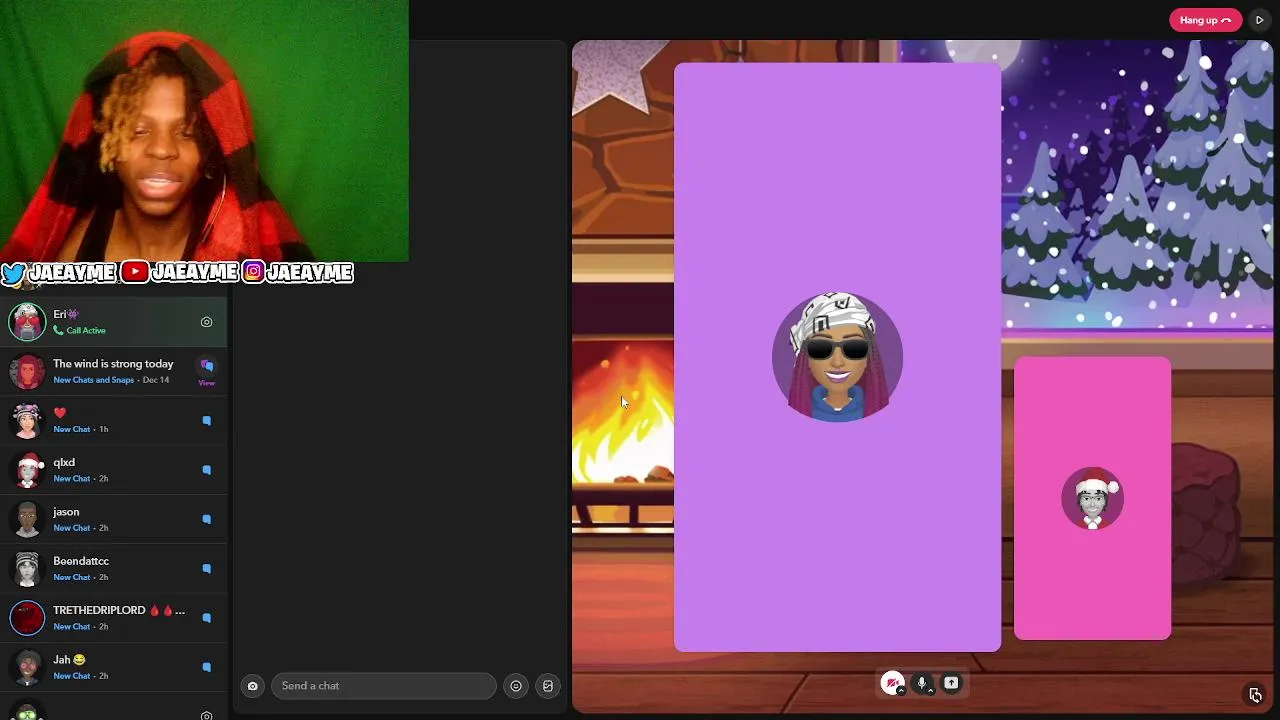Click blue chat icon on qlxd row
Screen dimensions: 1280x720
click(207, 470)
